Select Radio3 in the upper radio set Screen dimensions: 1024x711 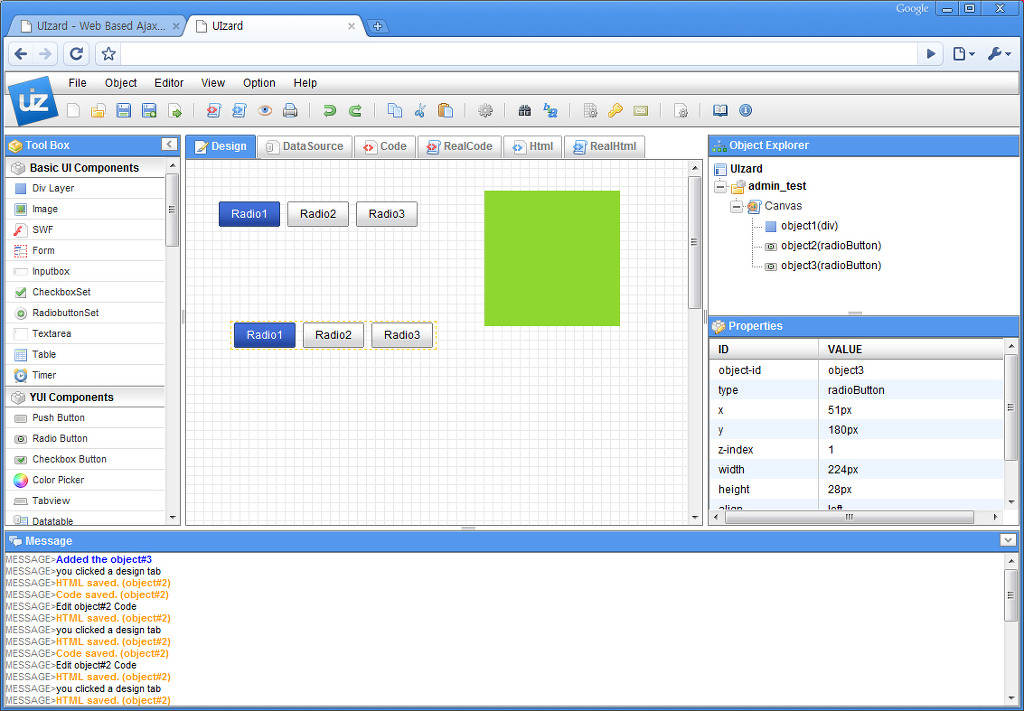(x=387, y=214)
